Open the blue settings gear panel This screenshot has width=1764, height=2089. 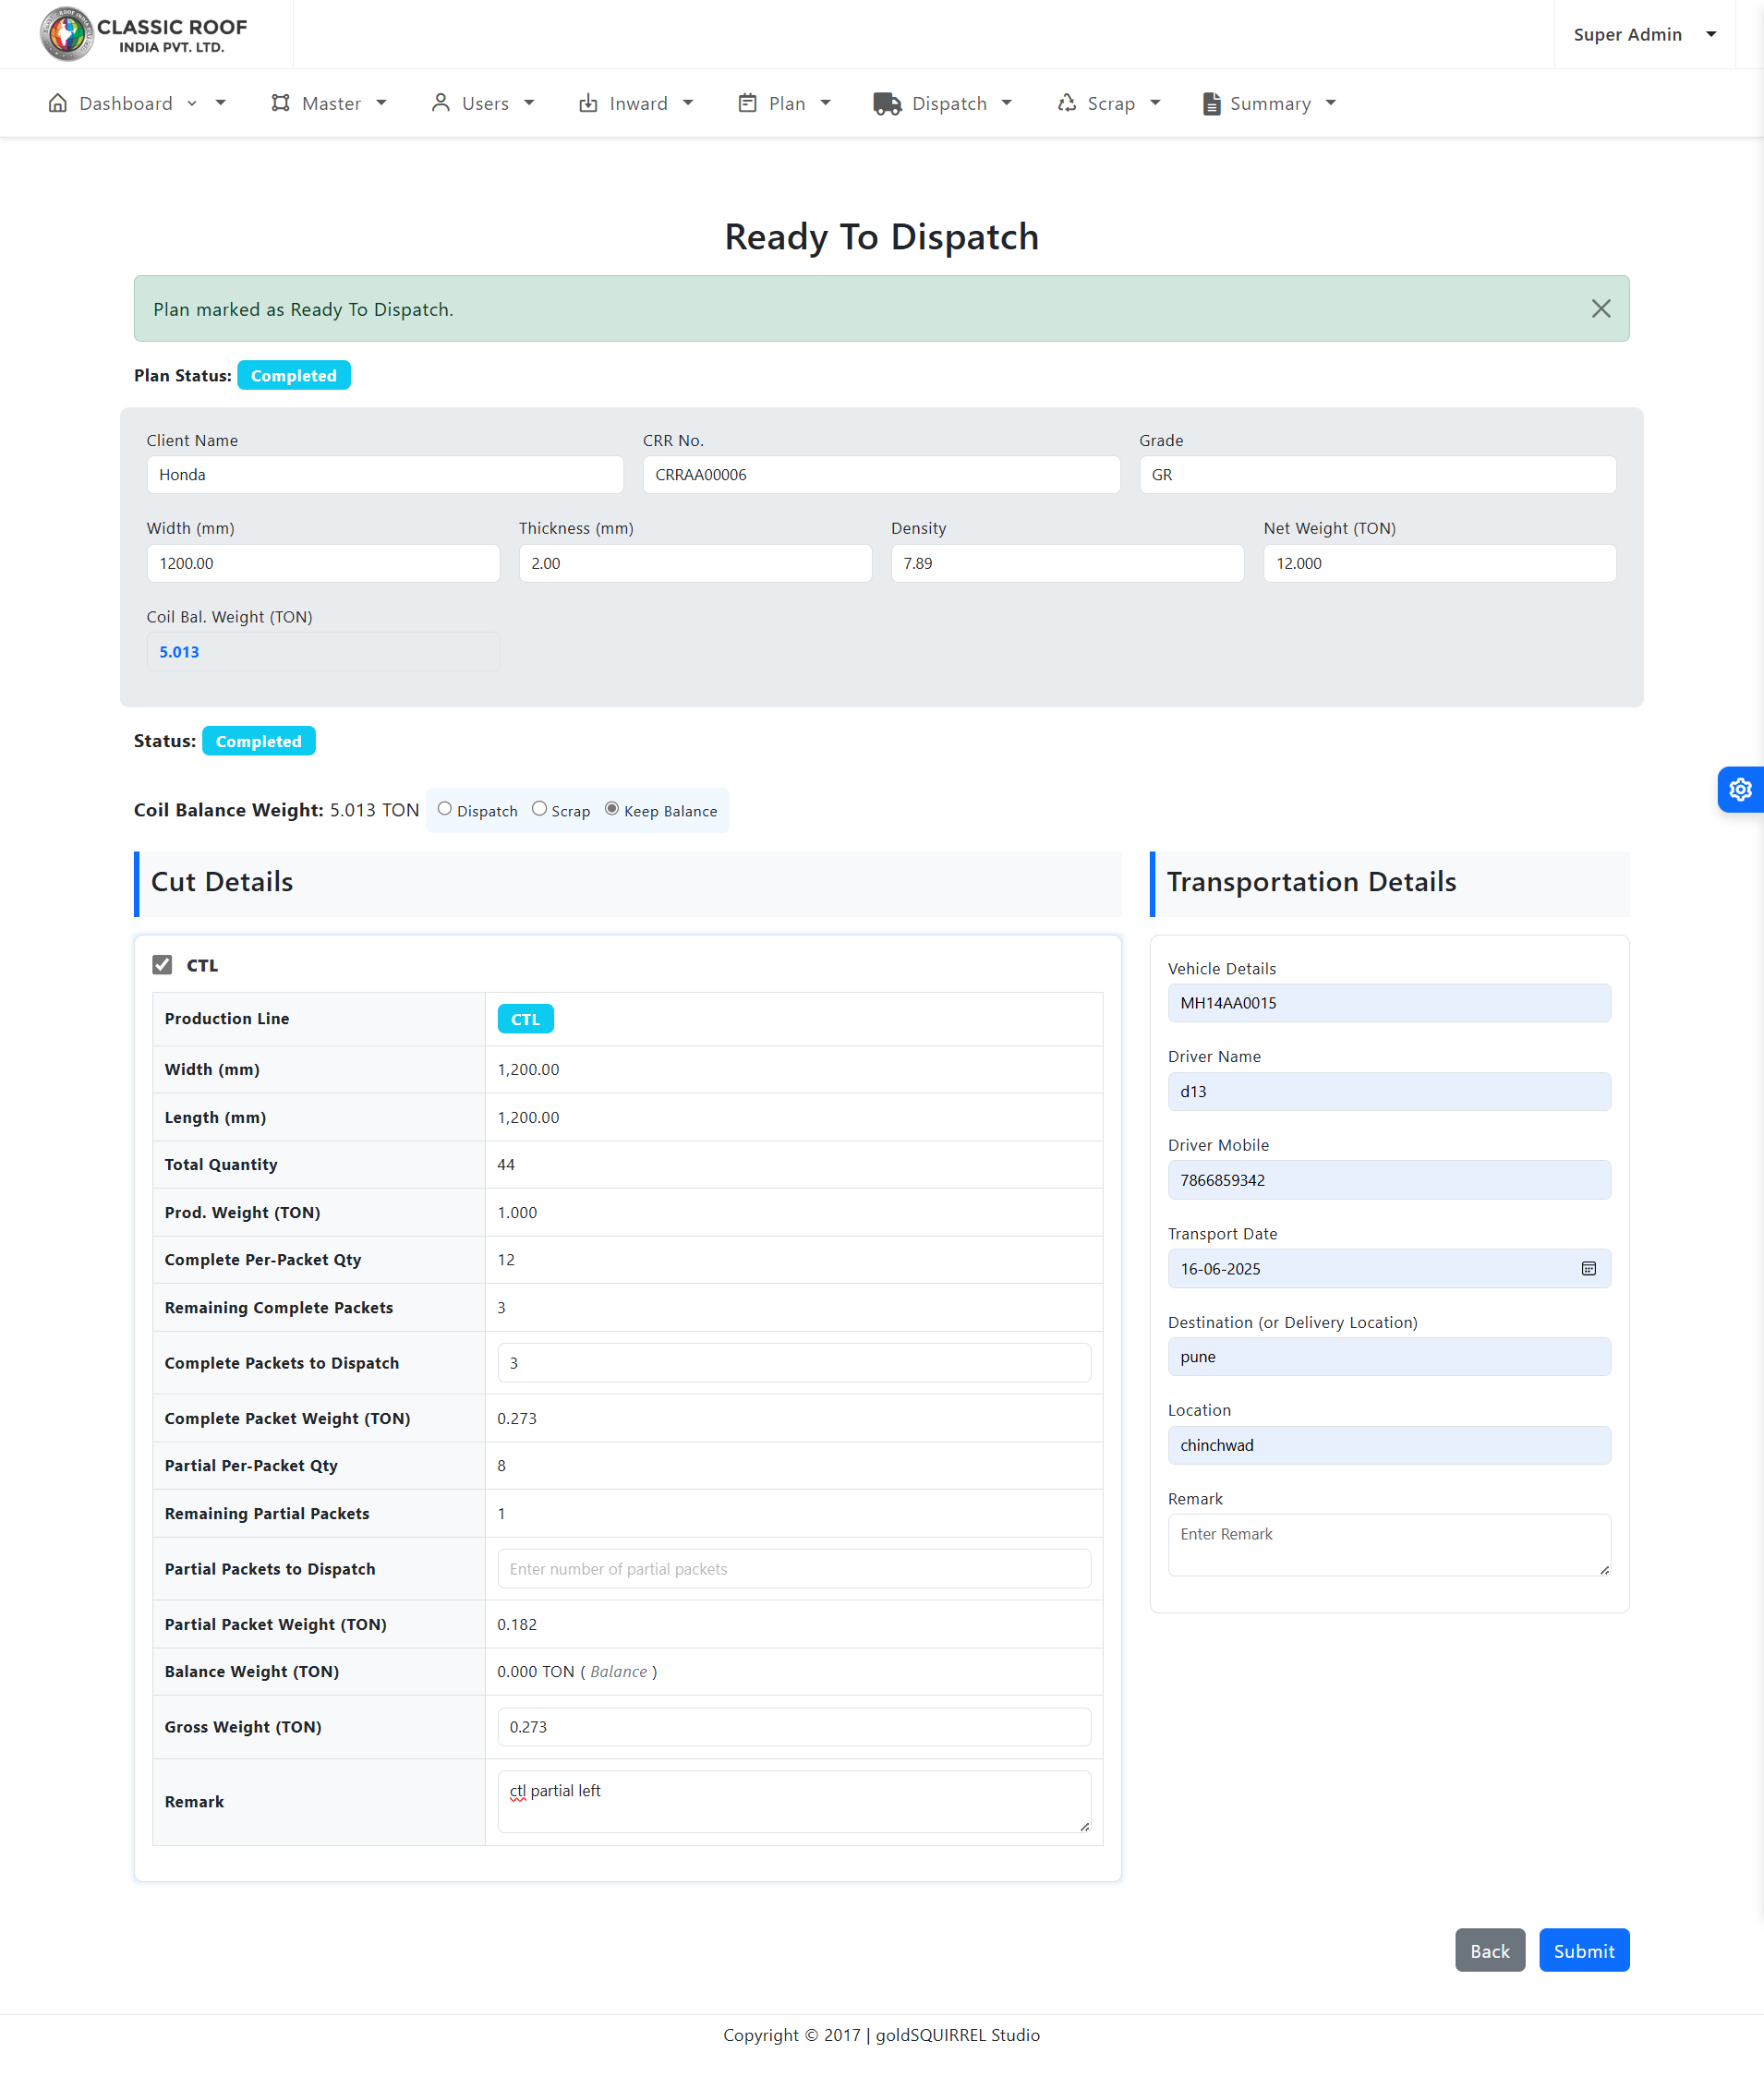tap(1740, 789)
